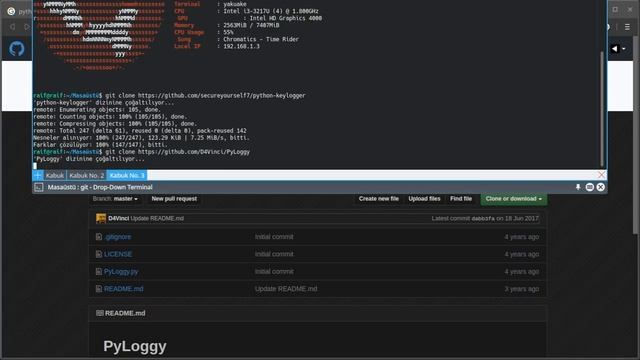Screen dimensions: 640x360
Task: Open the PyLoggy.py file
Action: coord(121,271)
